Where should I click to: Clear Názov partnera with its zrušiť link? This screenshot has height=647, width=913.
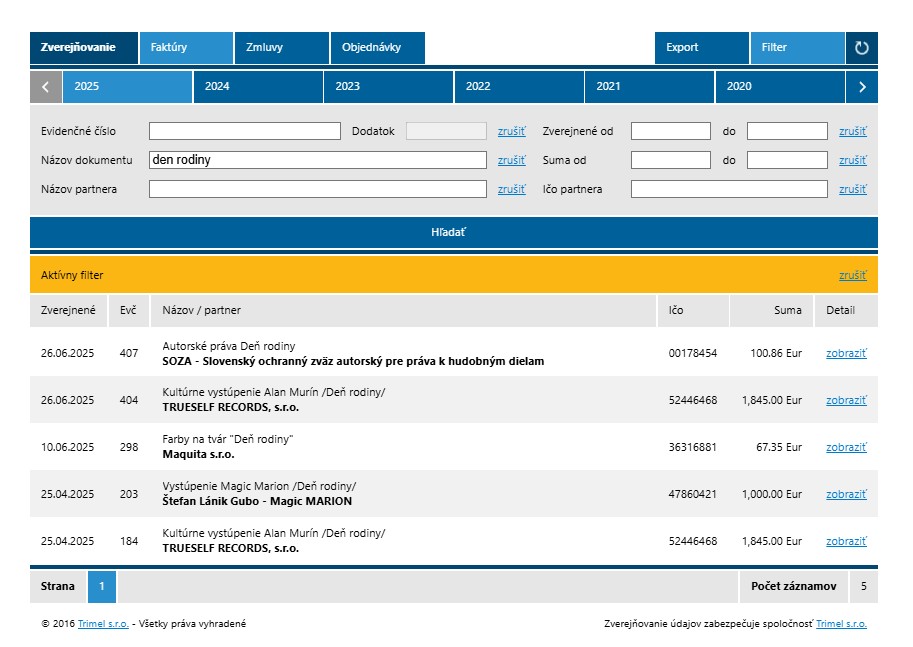[511, 189]
